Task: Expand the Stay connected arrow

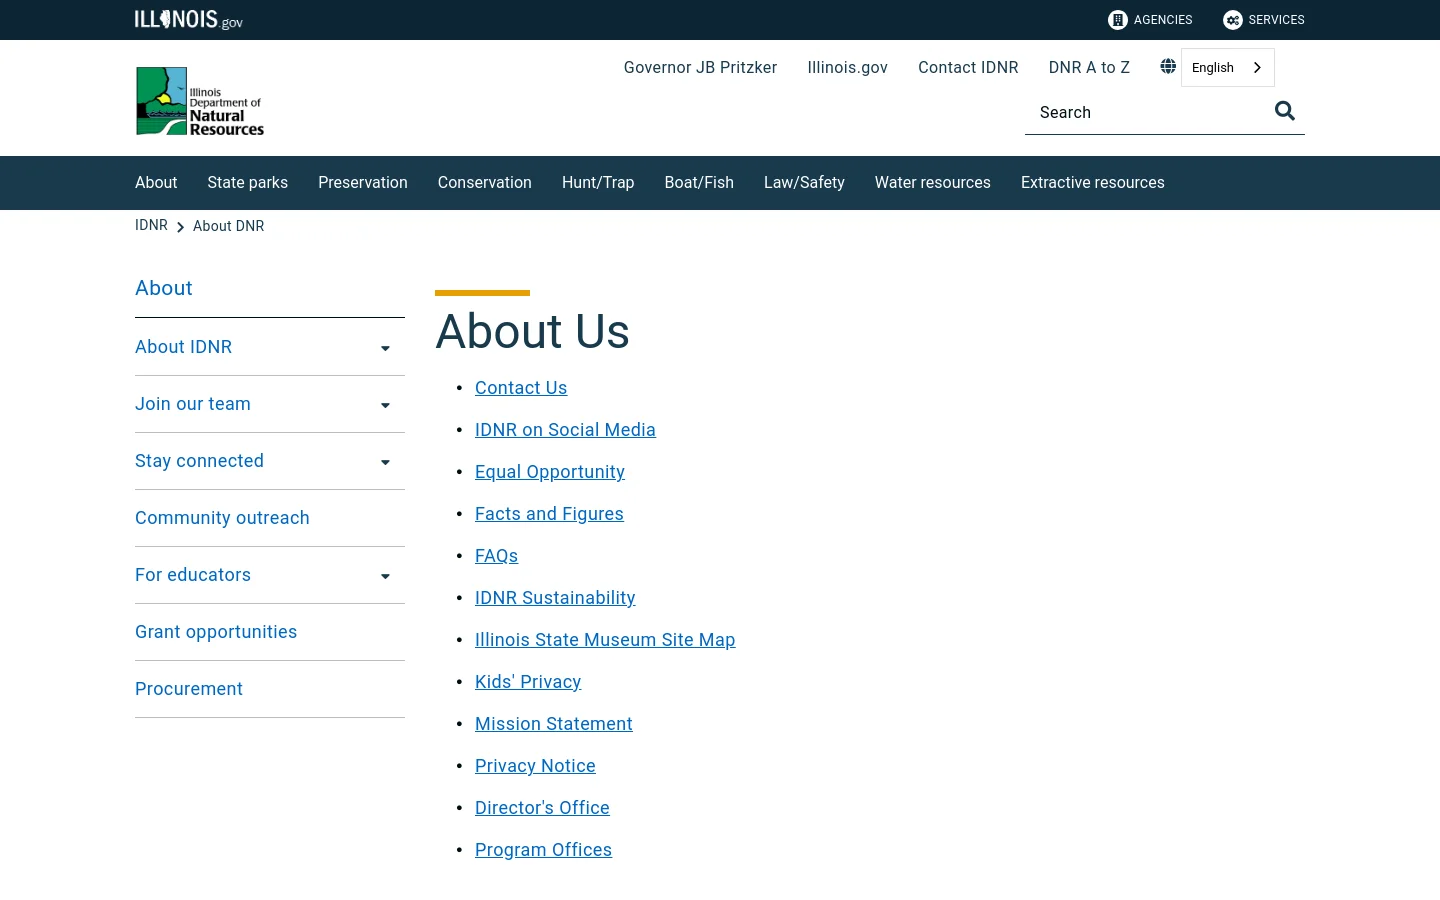Action: coord(385,462)
